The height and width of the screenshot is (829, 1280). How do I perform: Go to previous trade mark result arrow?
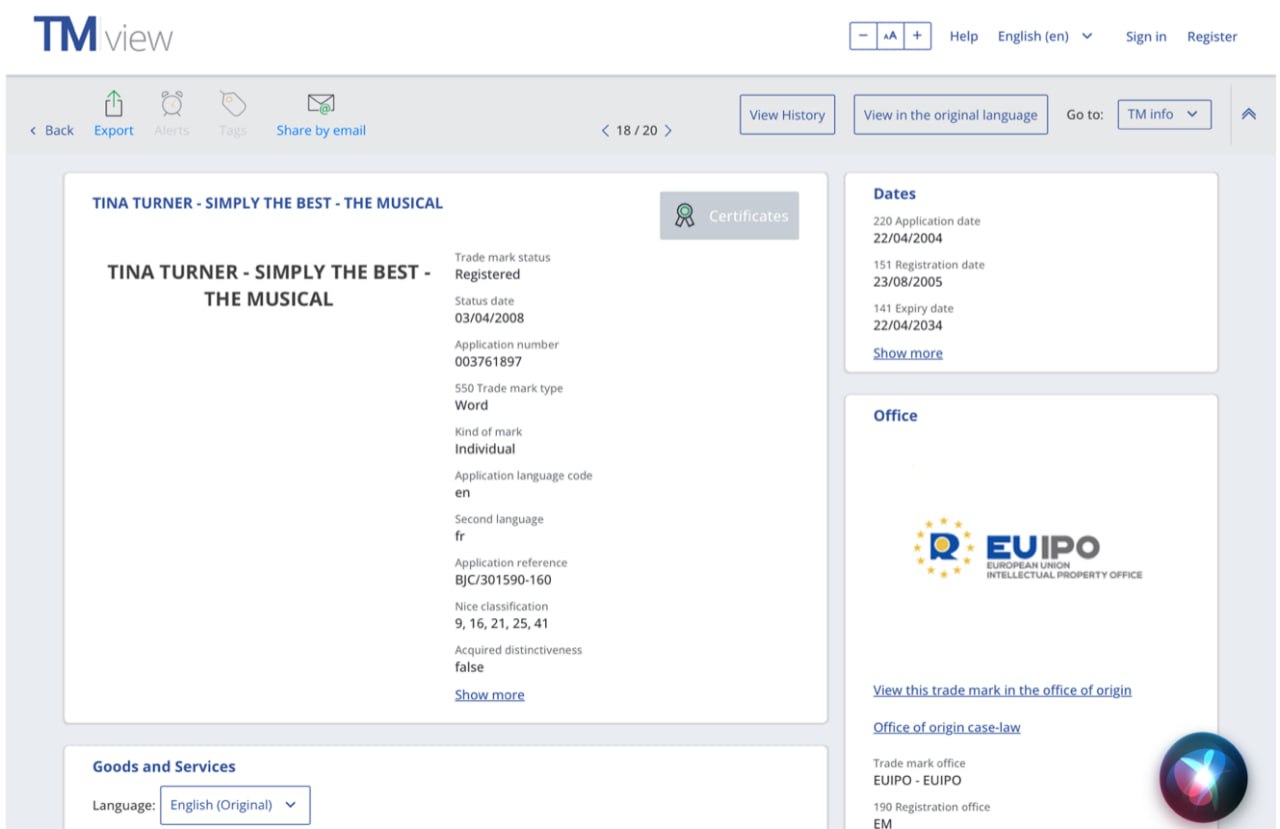coord(605,131)
